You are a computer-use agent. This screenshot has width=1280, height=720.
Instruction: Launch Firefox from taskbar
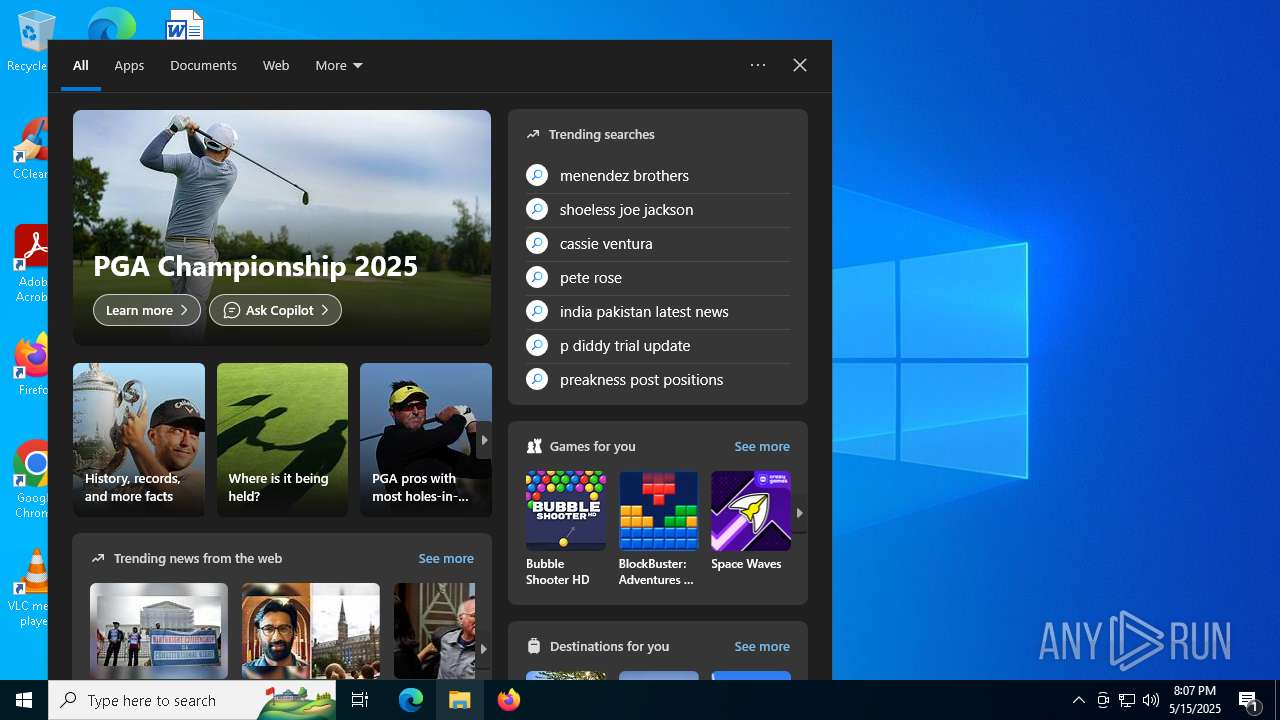[x=509, y=700]
